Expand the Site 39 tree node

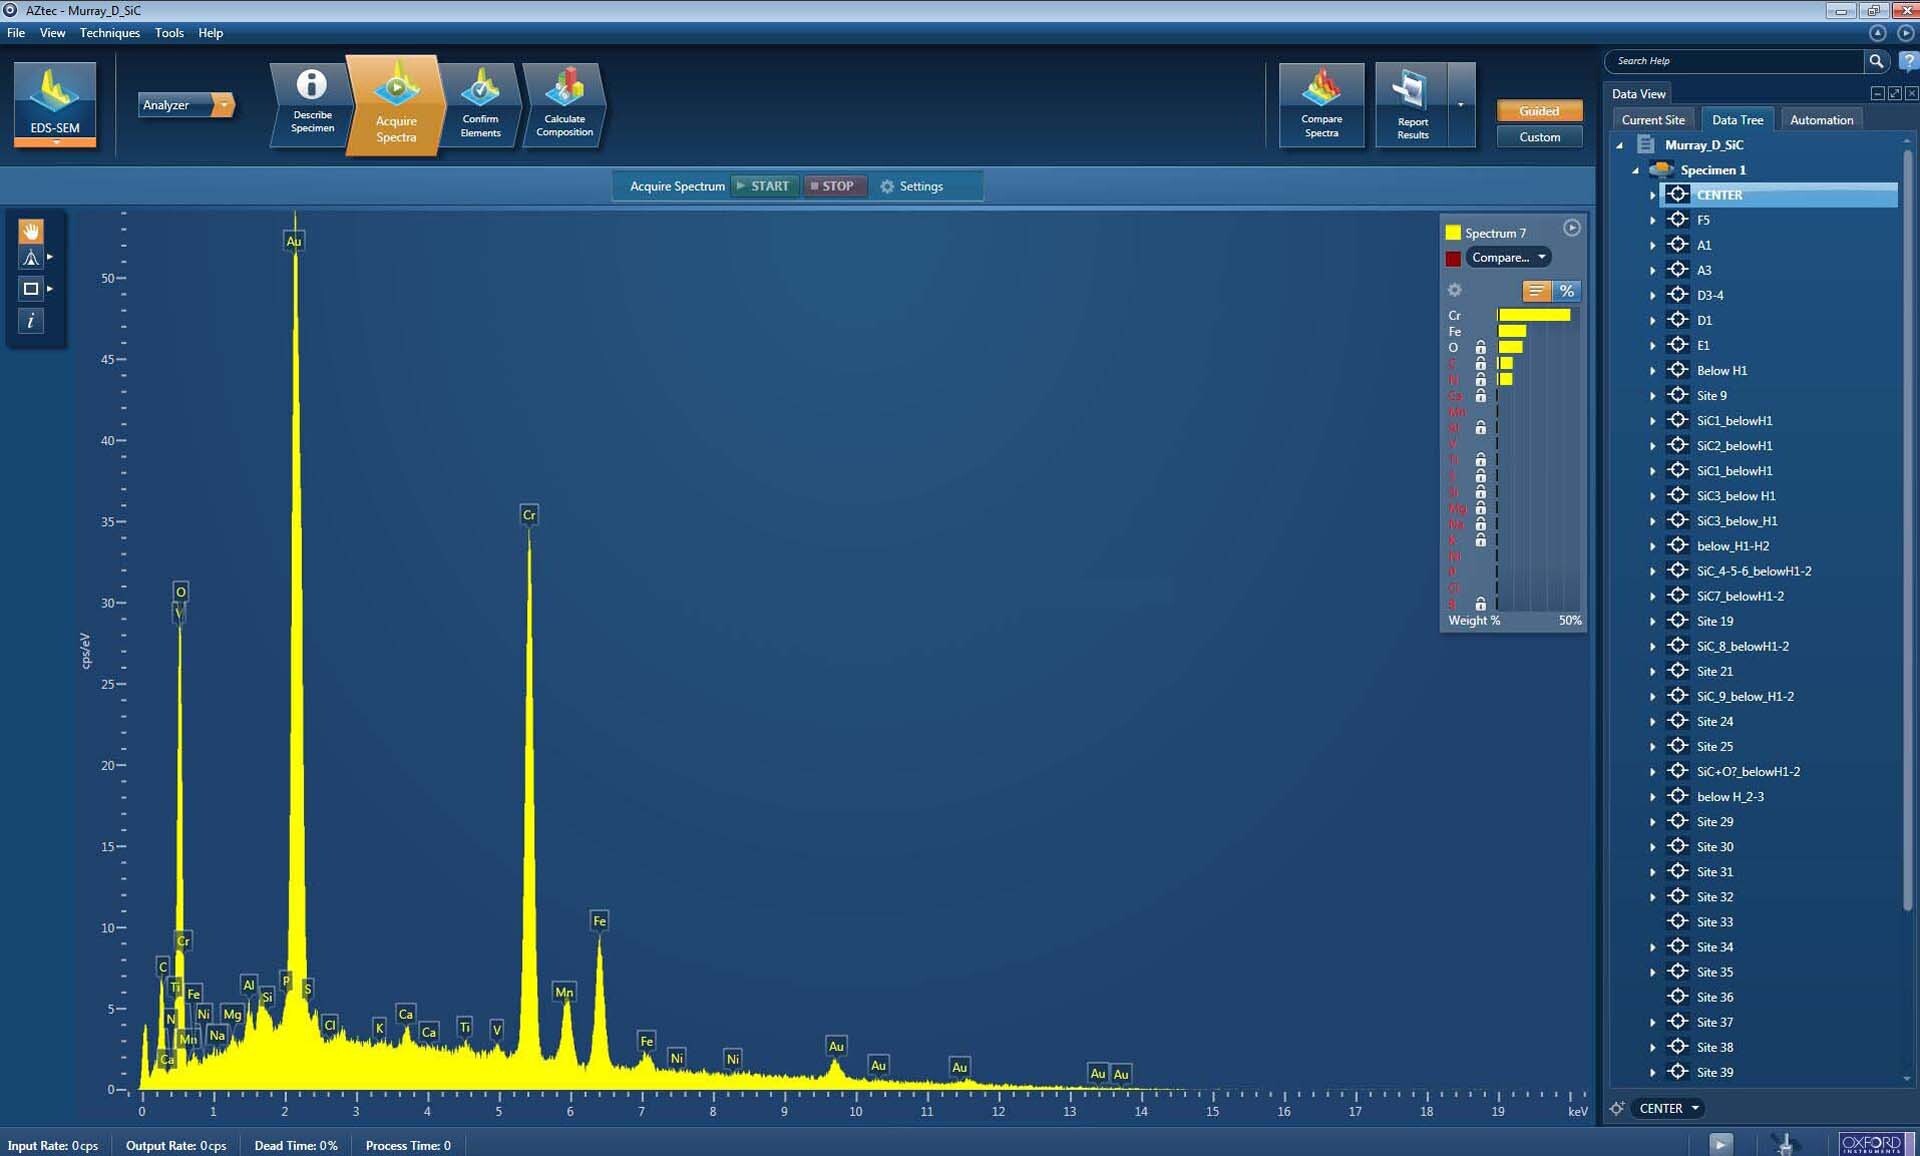(x=1652, y=1073)
